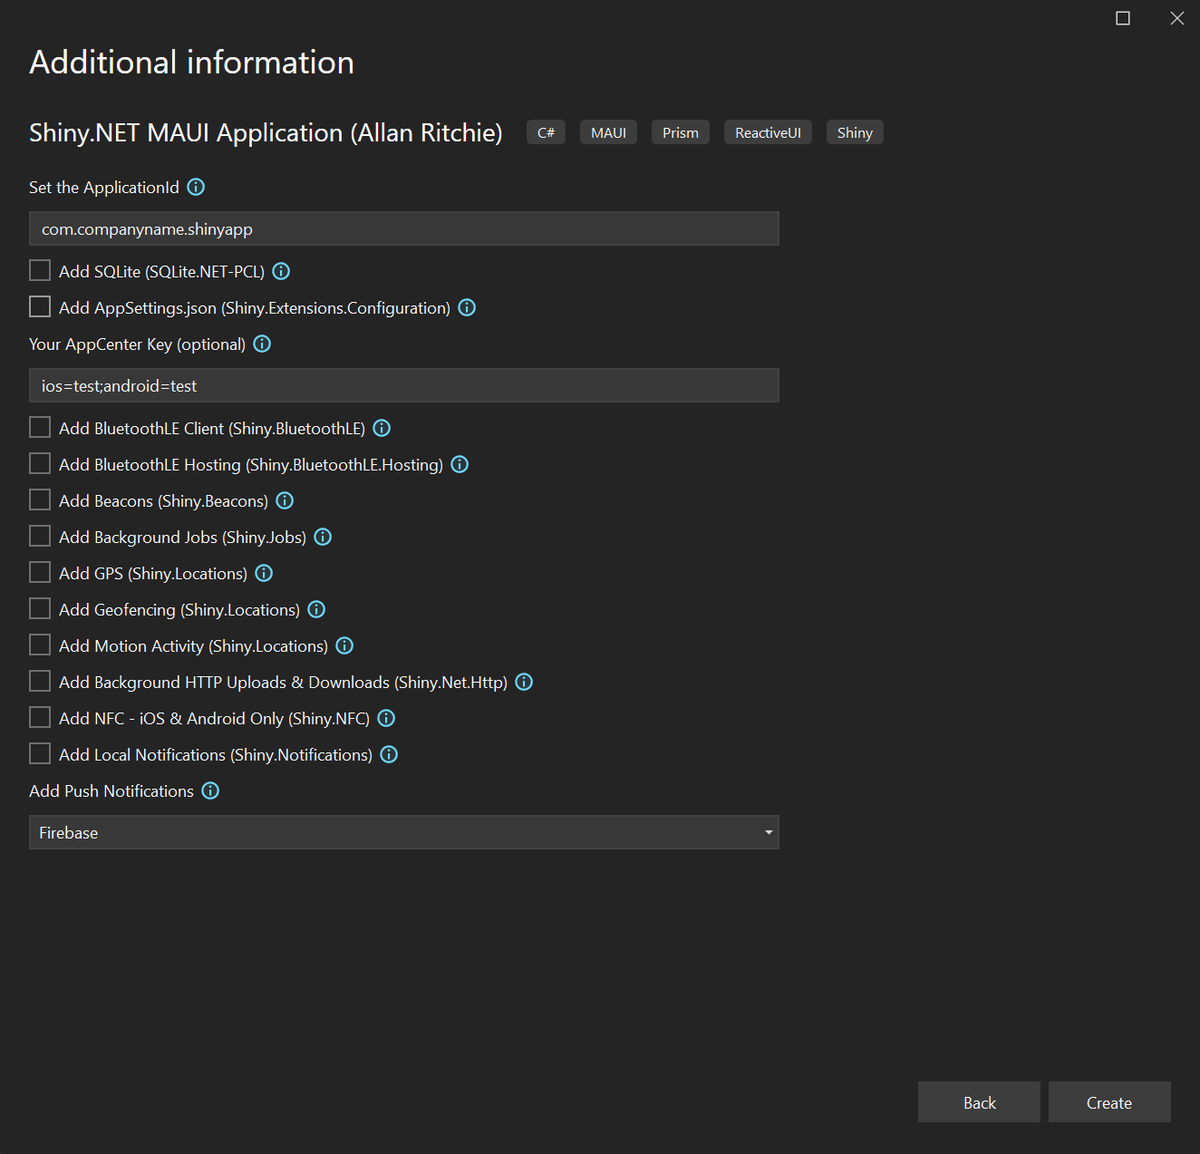Screen dimensions: 1200x1154
Task: Click Shiny.NET MAUI Application (Allan Ritchie) title
Action: coord(266,133)
